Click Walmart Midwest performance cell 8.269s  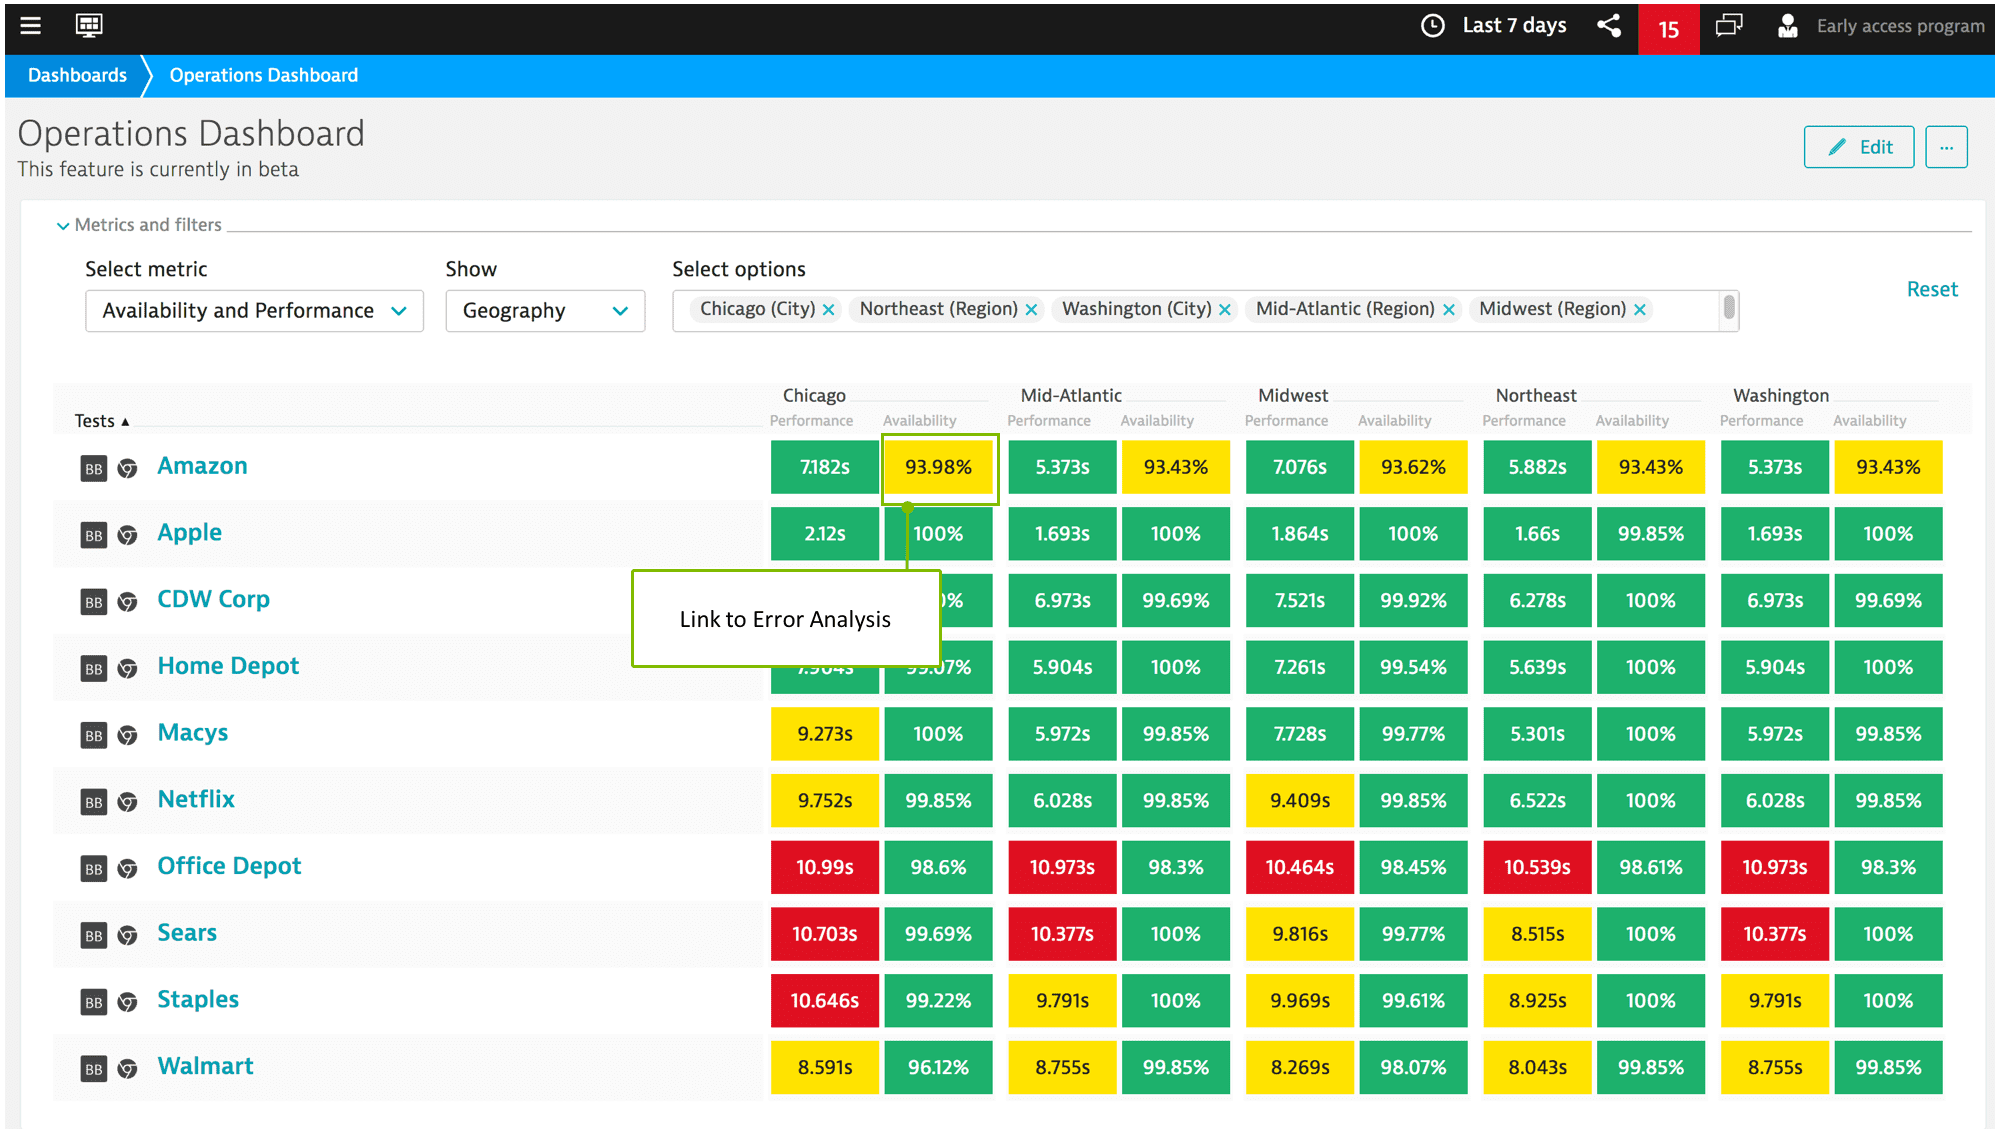point(1300,1067)
